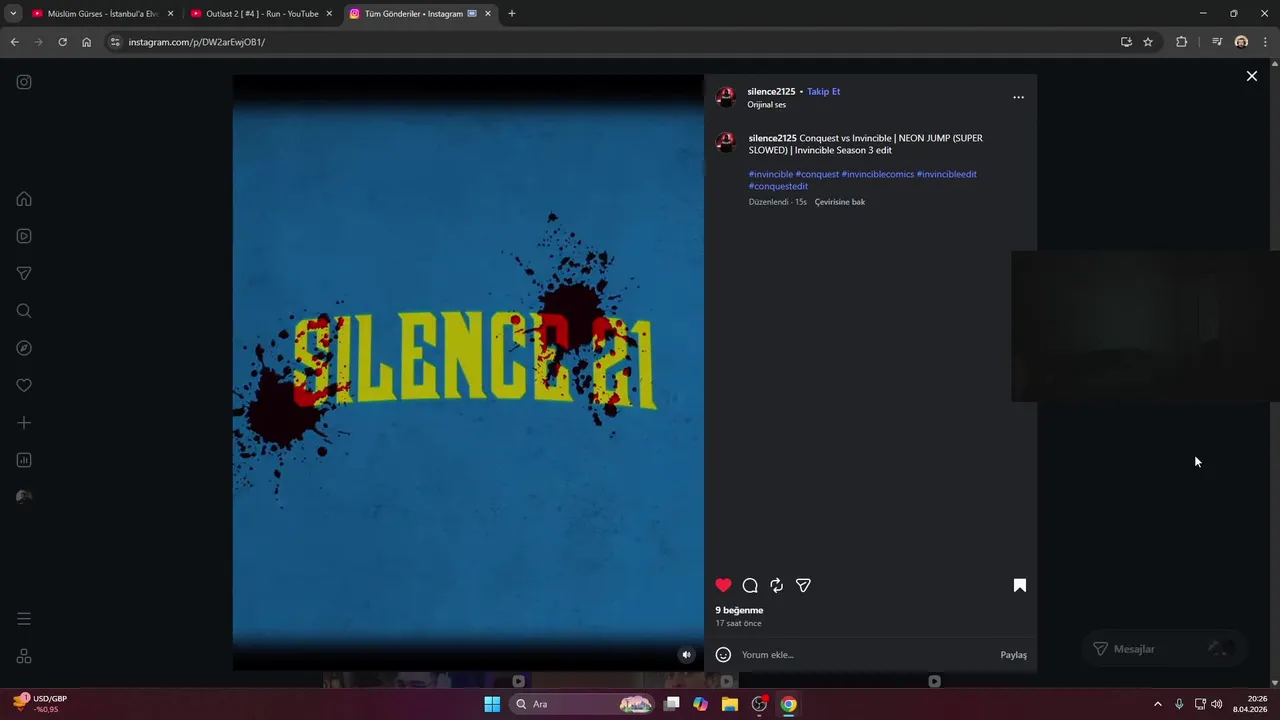Open dashboard chart icon in sidebar
This screenshot has height=720, width=1280.
coord(24,460)
